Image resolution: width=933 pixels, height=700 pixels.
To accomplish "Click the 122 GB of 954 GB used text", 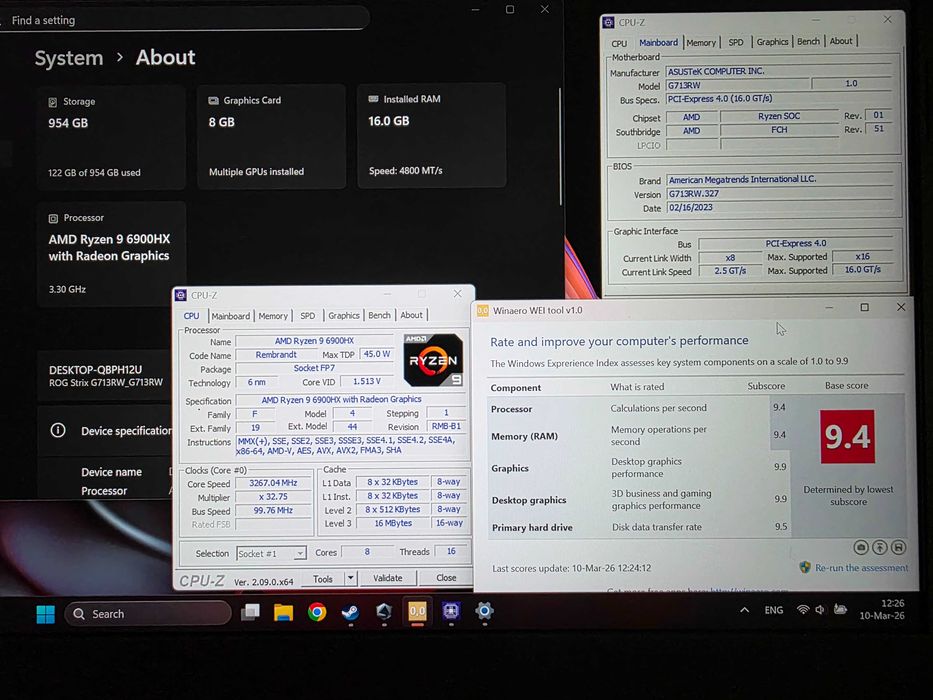I will (94, 173).
